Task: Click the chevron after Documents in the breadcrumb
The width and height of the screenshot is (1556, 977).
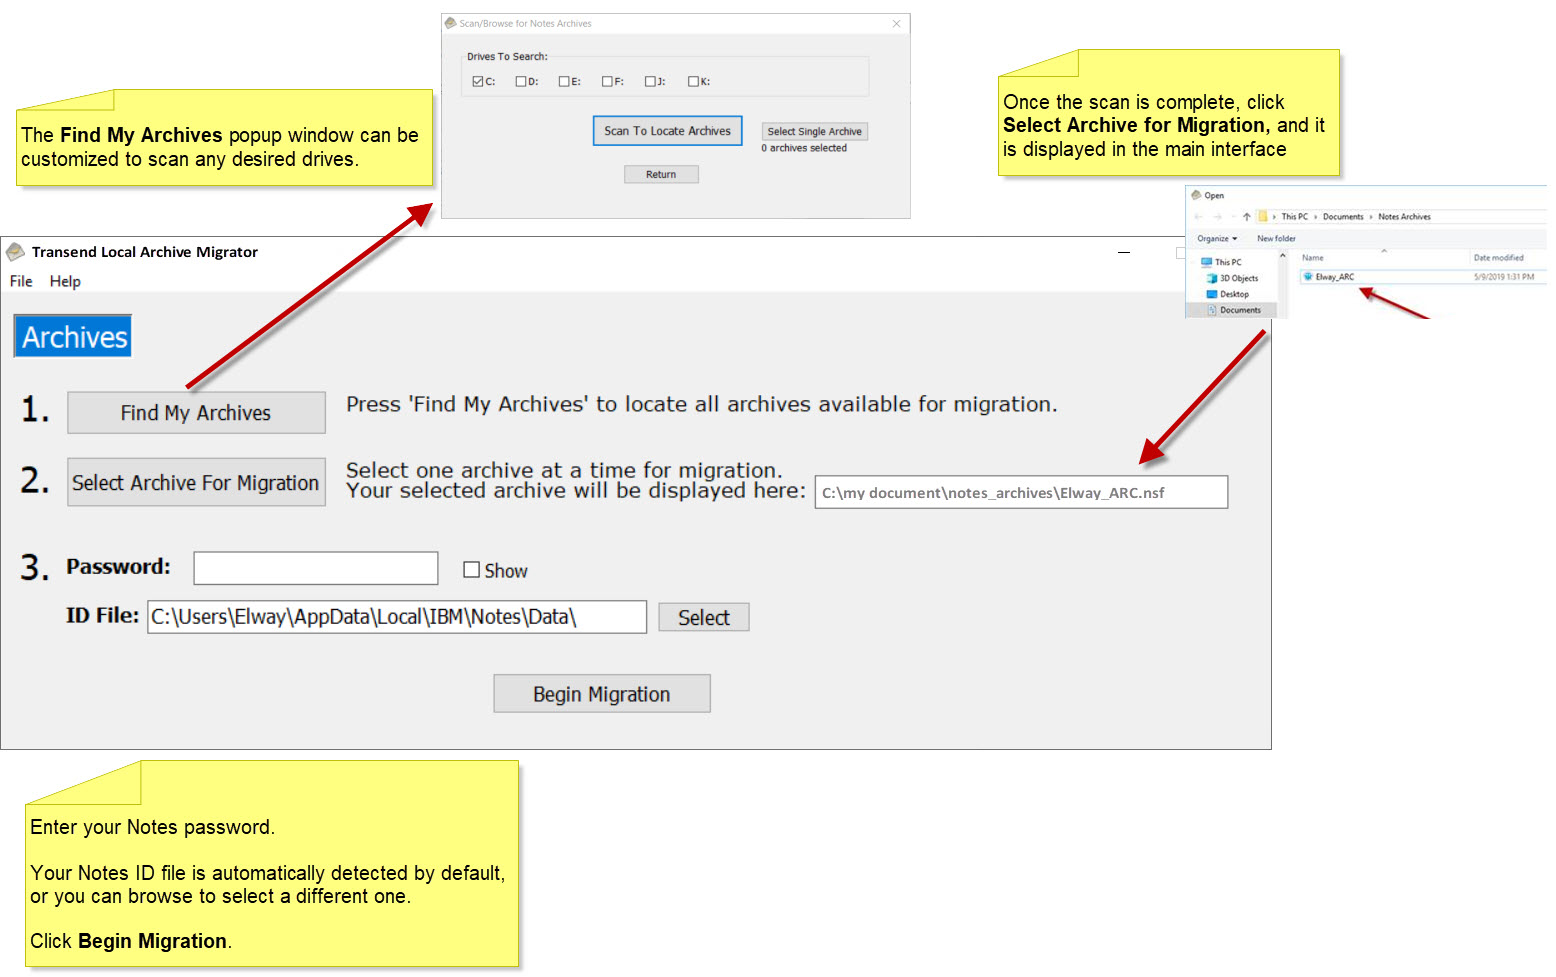Action: point(1371,217)
